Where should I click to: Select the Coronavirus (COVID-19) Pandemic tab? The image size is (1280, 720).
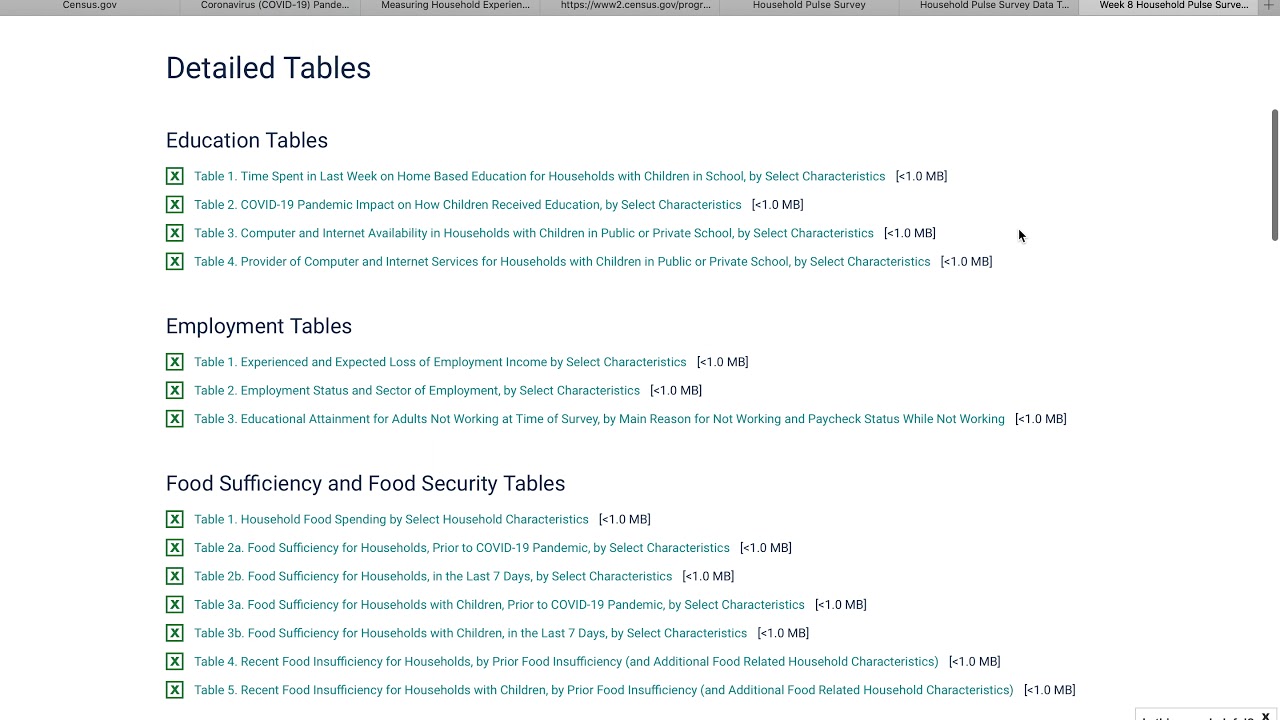coord(275,5)
